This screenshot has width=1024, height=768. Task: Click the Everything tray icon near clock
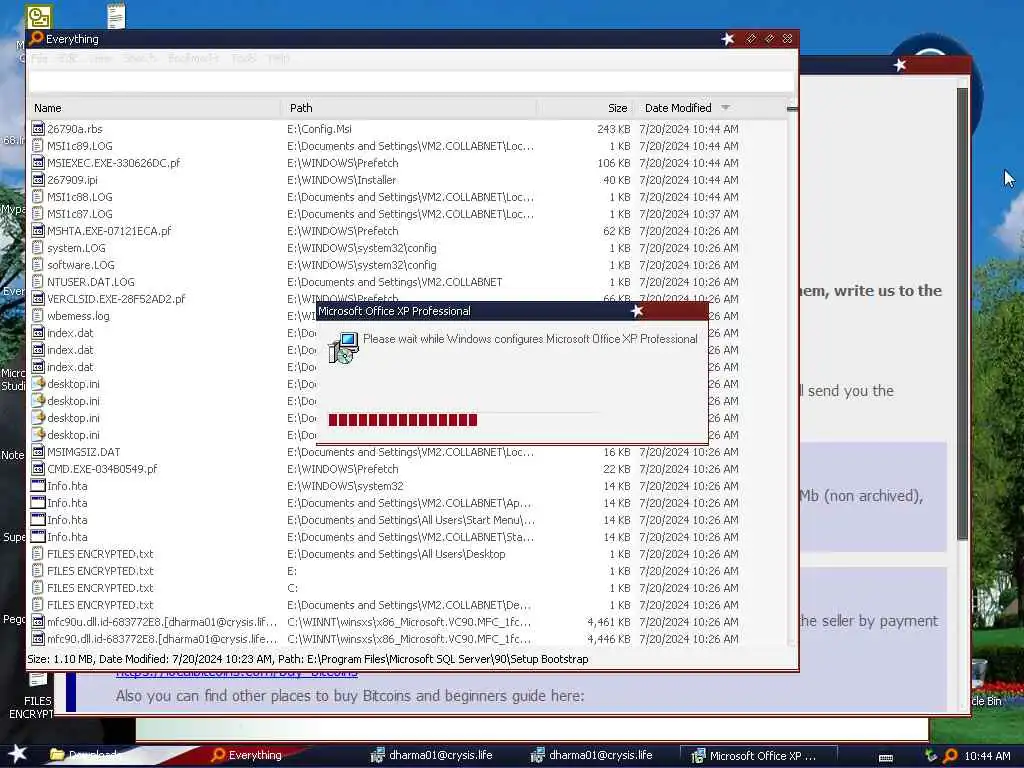[x=950, y=756]
